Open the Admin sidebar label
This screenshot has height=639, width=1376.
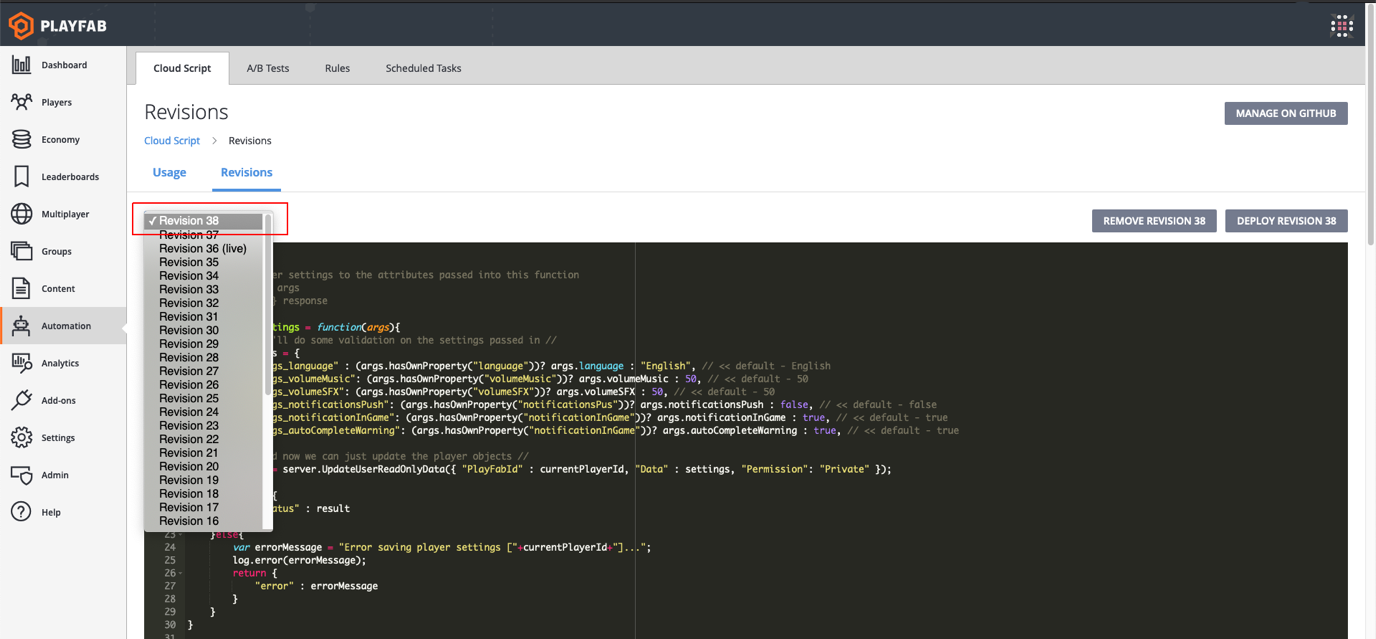(x=55, y=475)
